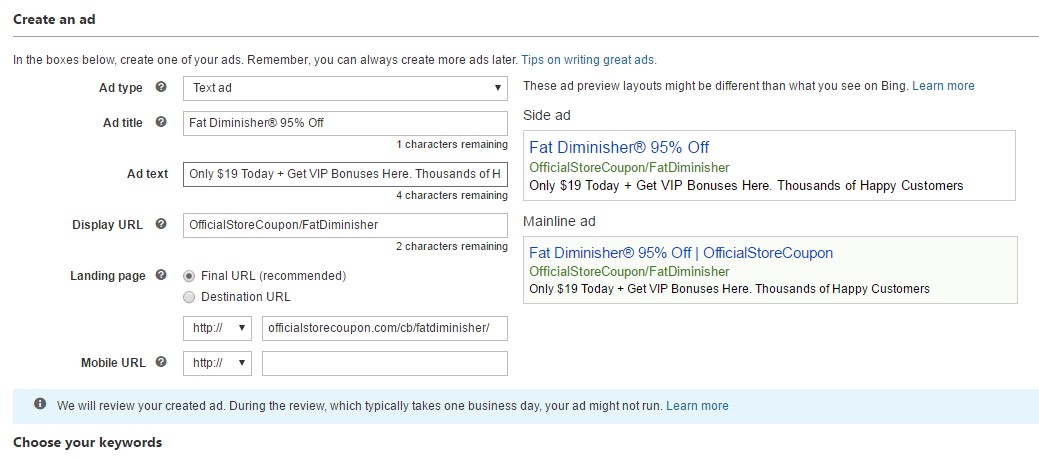
Task: Click Learn more link beside ad preview note
Action: coord(944,86)
